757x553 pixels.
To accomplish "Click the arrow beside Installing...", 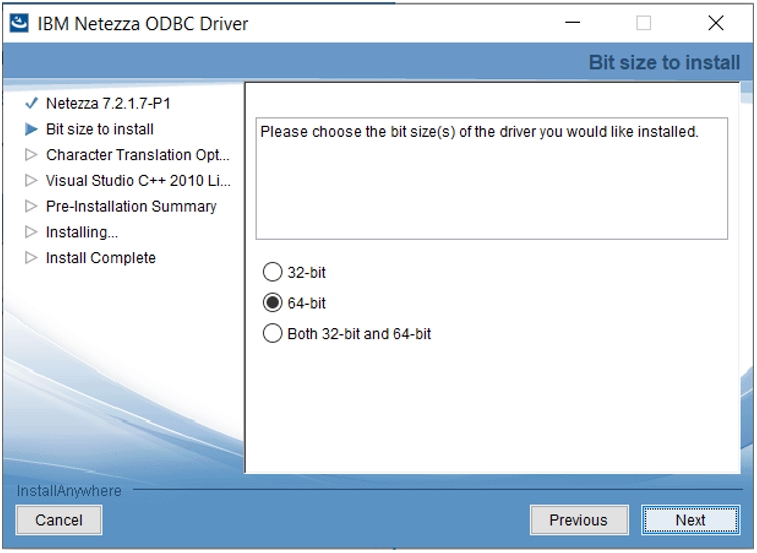I will pos(31,232).
